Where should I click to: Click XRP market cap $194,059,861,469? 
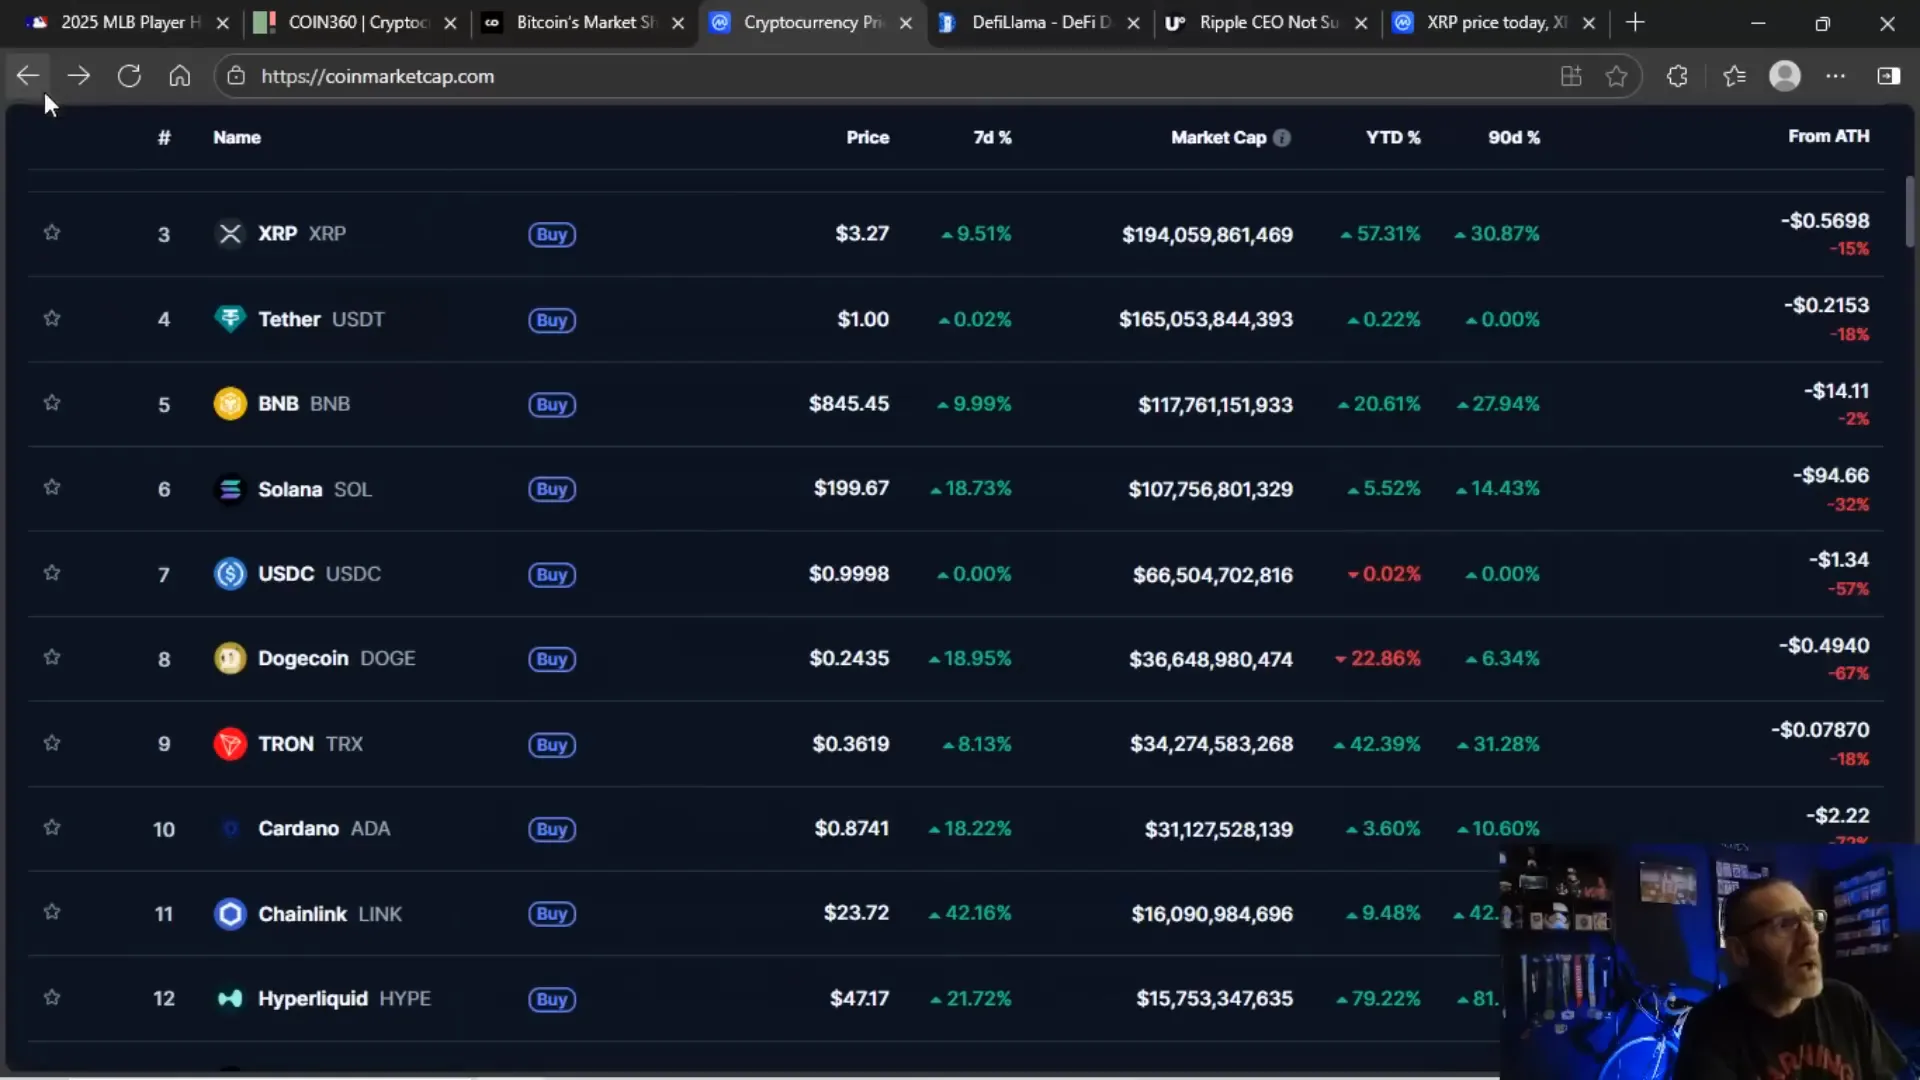(1207, 235)
